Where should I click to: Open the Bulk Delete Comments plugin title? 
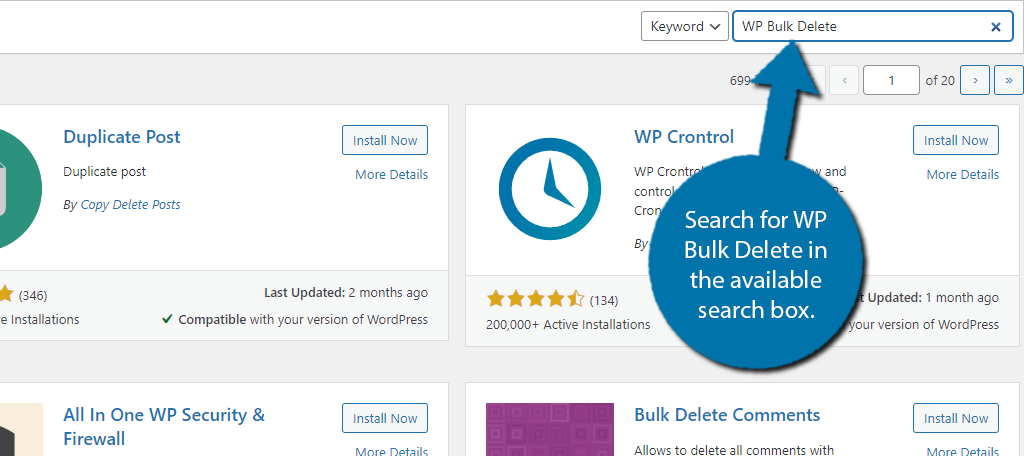tap(727, 415)
